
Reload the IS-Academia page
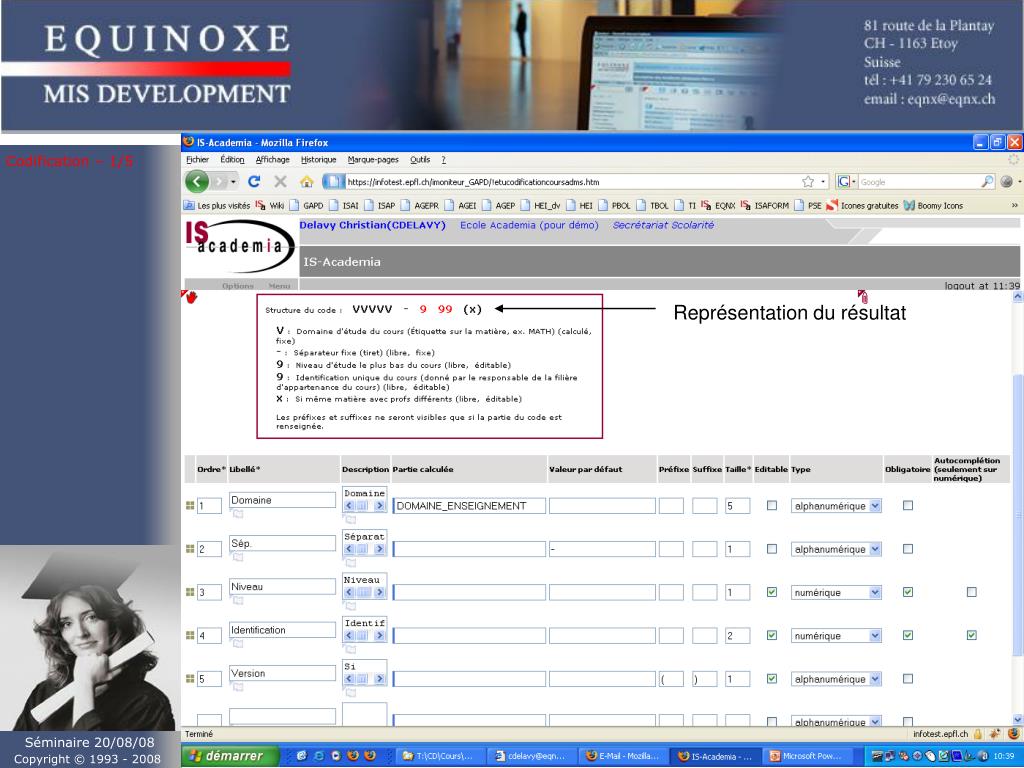point(254,182)
